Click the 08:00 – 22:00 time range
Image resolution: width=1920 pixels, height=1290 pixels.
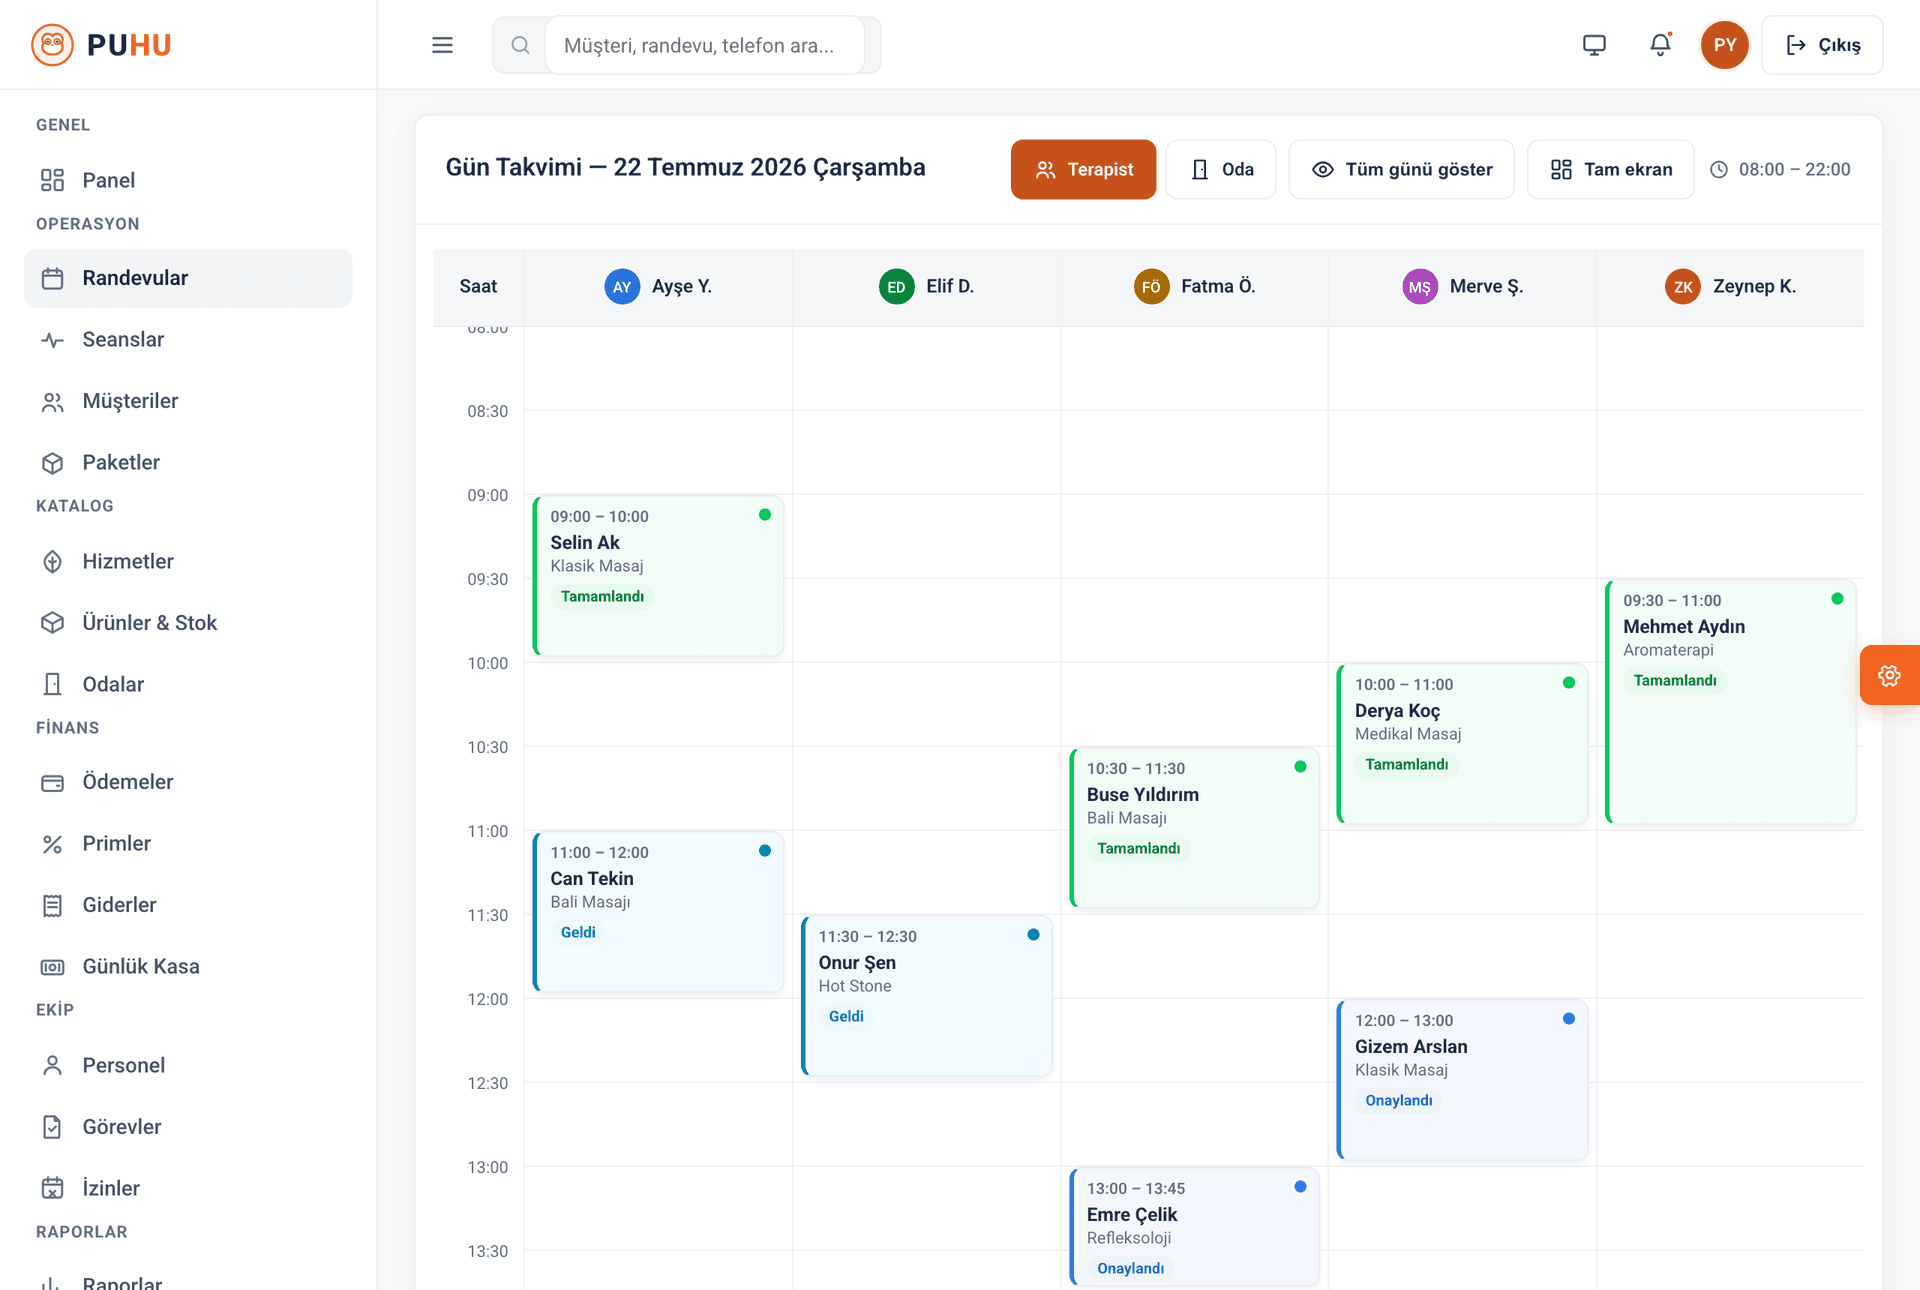pyautogui.click(x=1780, y=169)
